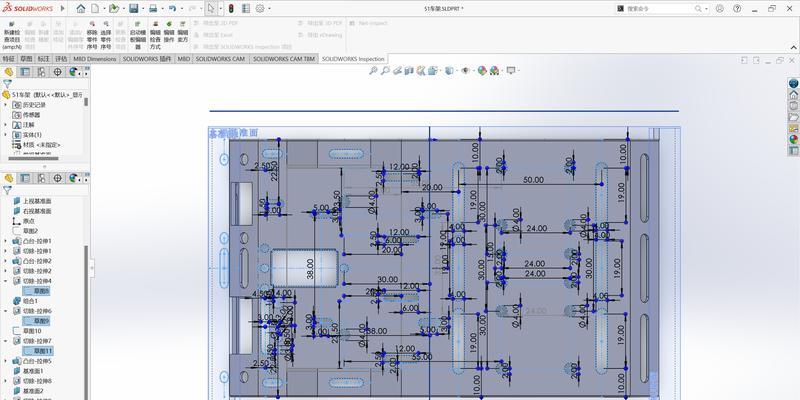Select the 草图6 sketch in the tree
The width and height of the screenshot is (800, 400).
click(36, 291)
